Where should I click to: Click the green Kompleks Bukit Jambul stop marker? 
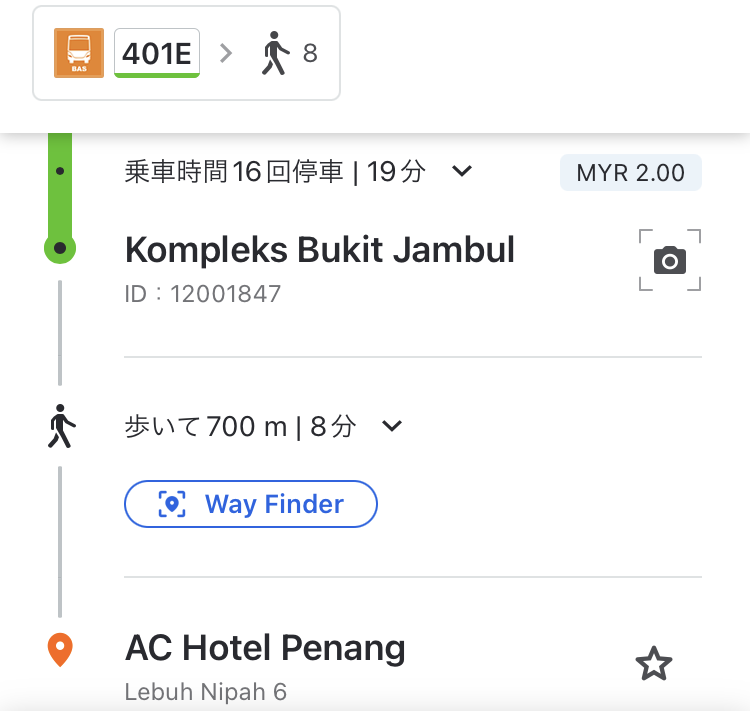(x=60, y=248)
